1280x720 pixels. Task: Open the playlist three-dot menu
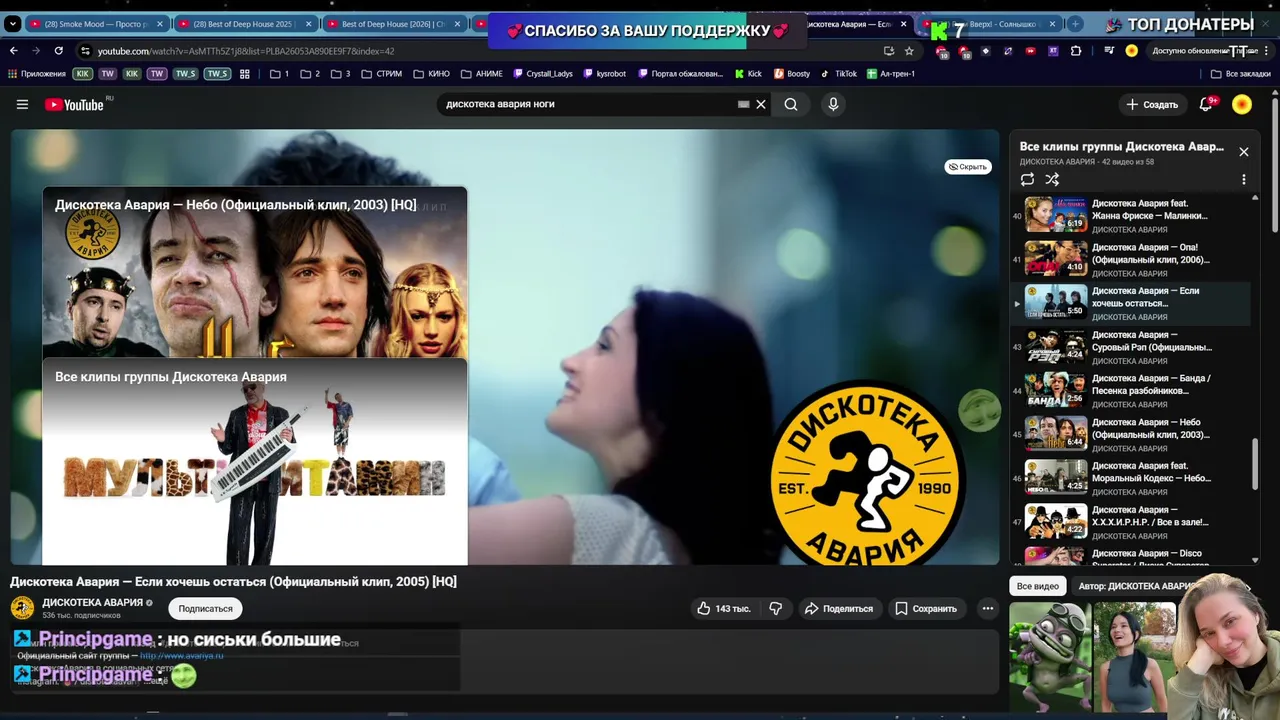pos(1244,179)
